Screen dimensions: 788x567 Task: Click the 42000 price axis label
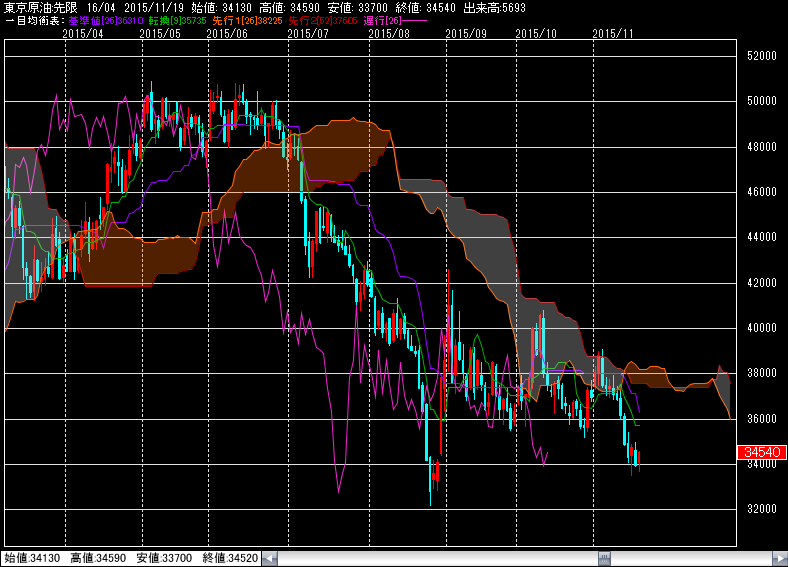(x=762, y=282)
